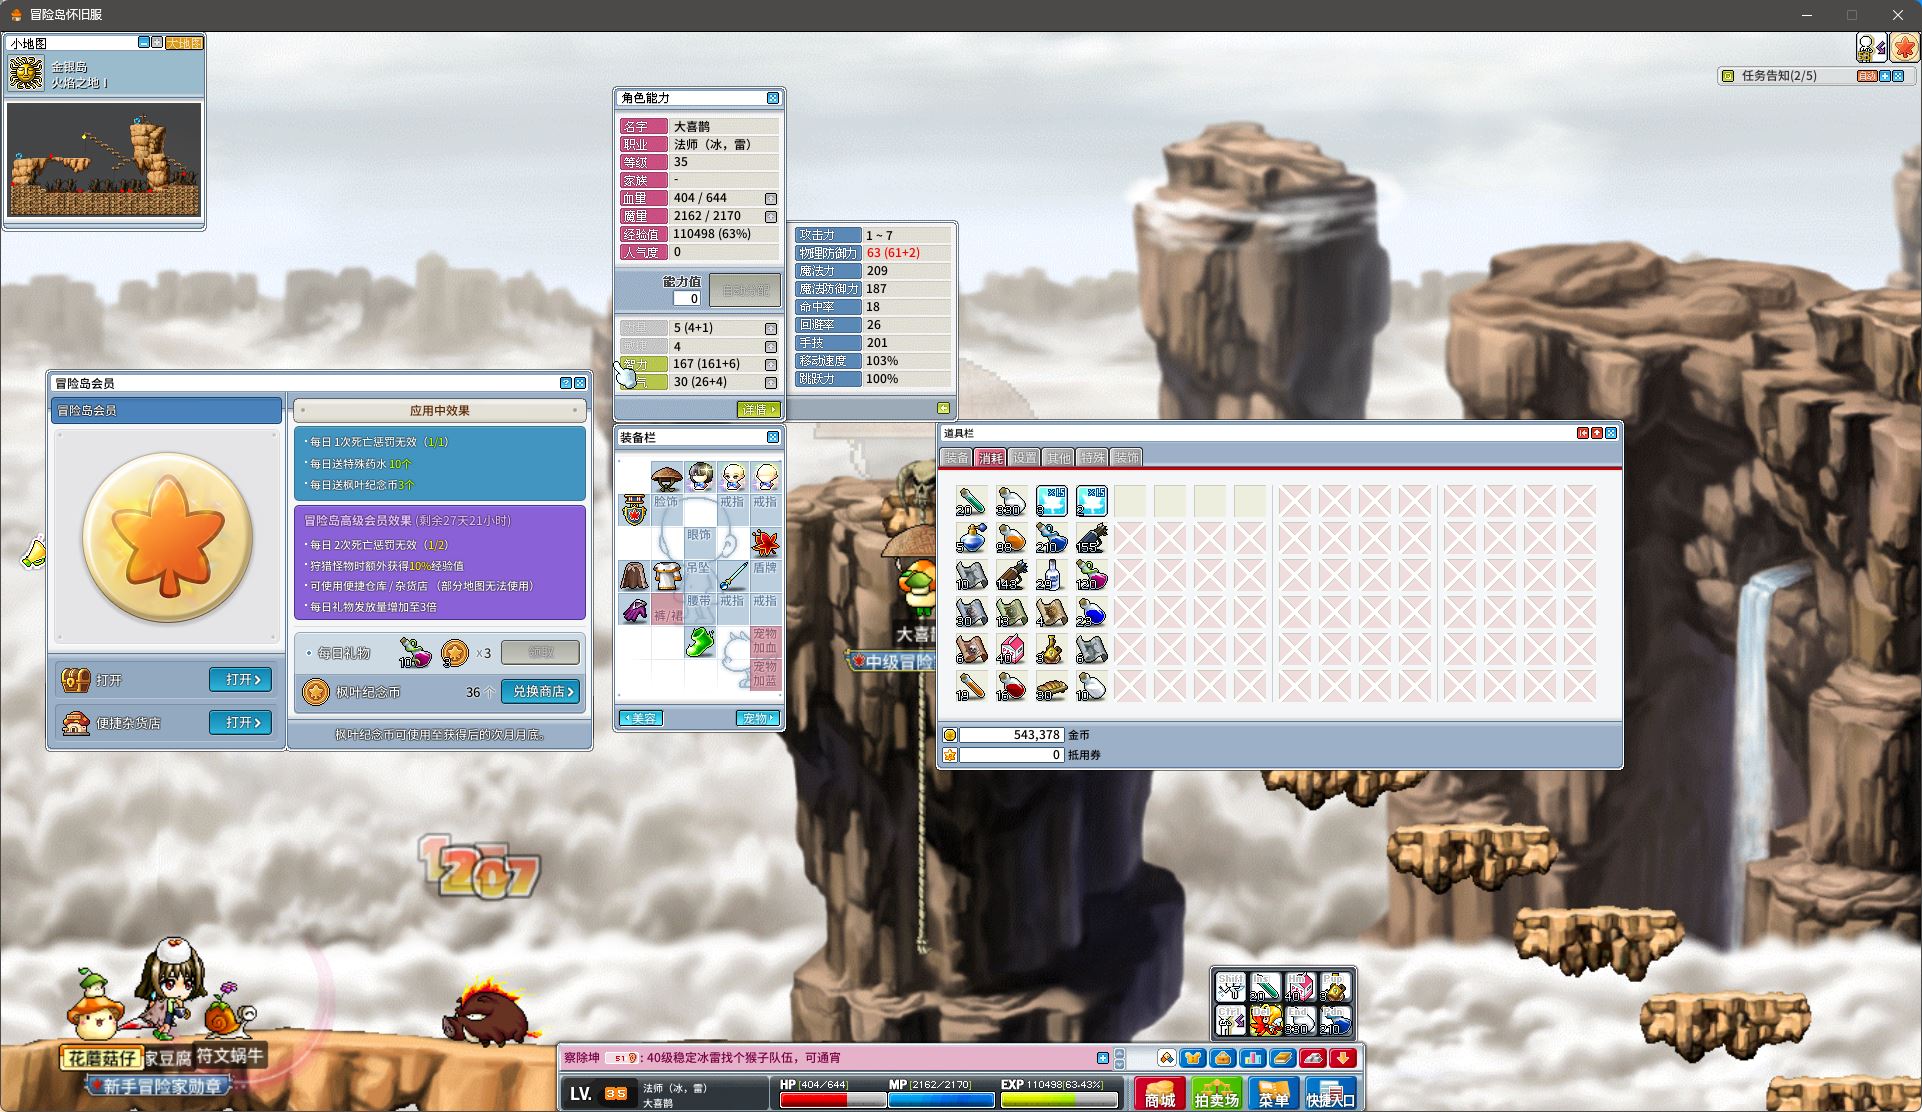The height and width of the screenshot is (1112, 1922).
Task: Open the 快捷入口 shortcut button
Action: tap(1331, 1093)
